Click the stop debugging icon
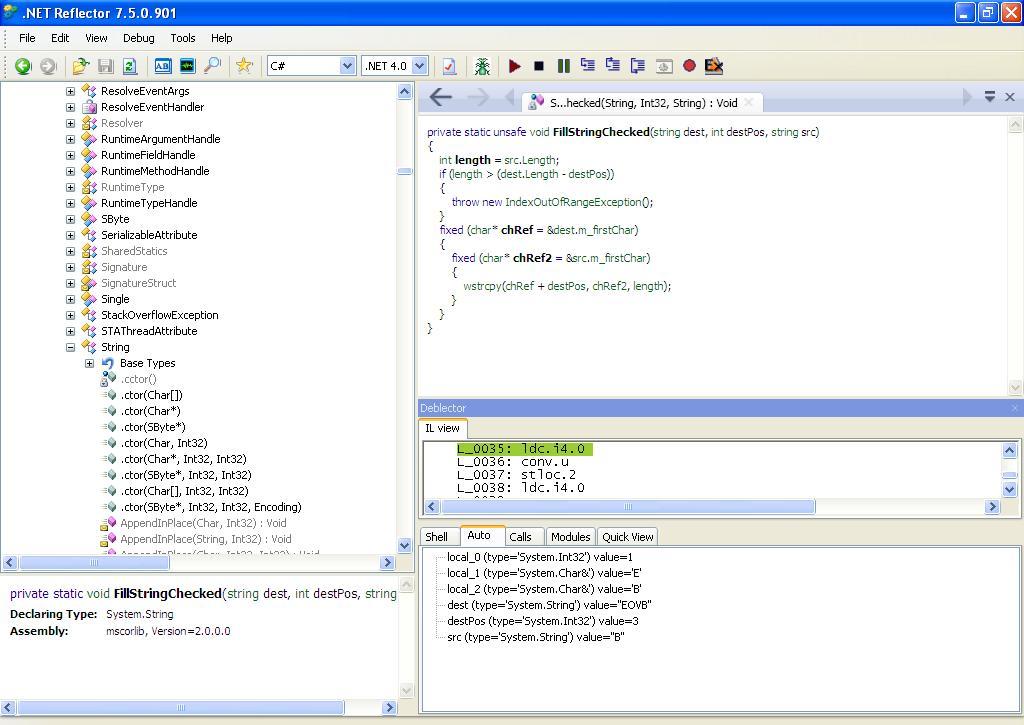This screenshot has height=725, width=1024. [x=538, y=66]
